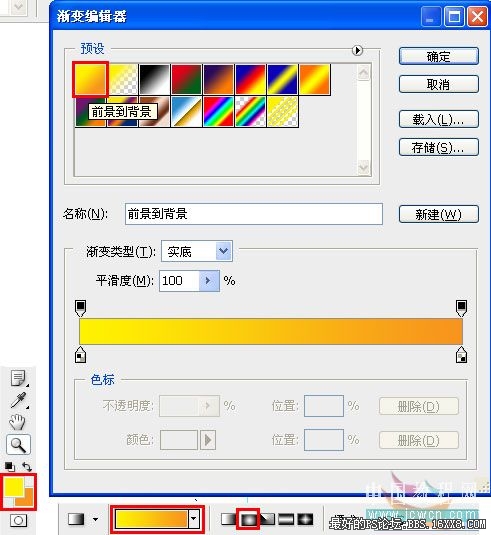This screenshot has height=535, width=491.
Task: Click the 确定 button
Action: (x=439, y=56)
